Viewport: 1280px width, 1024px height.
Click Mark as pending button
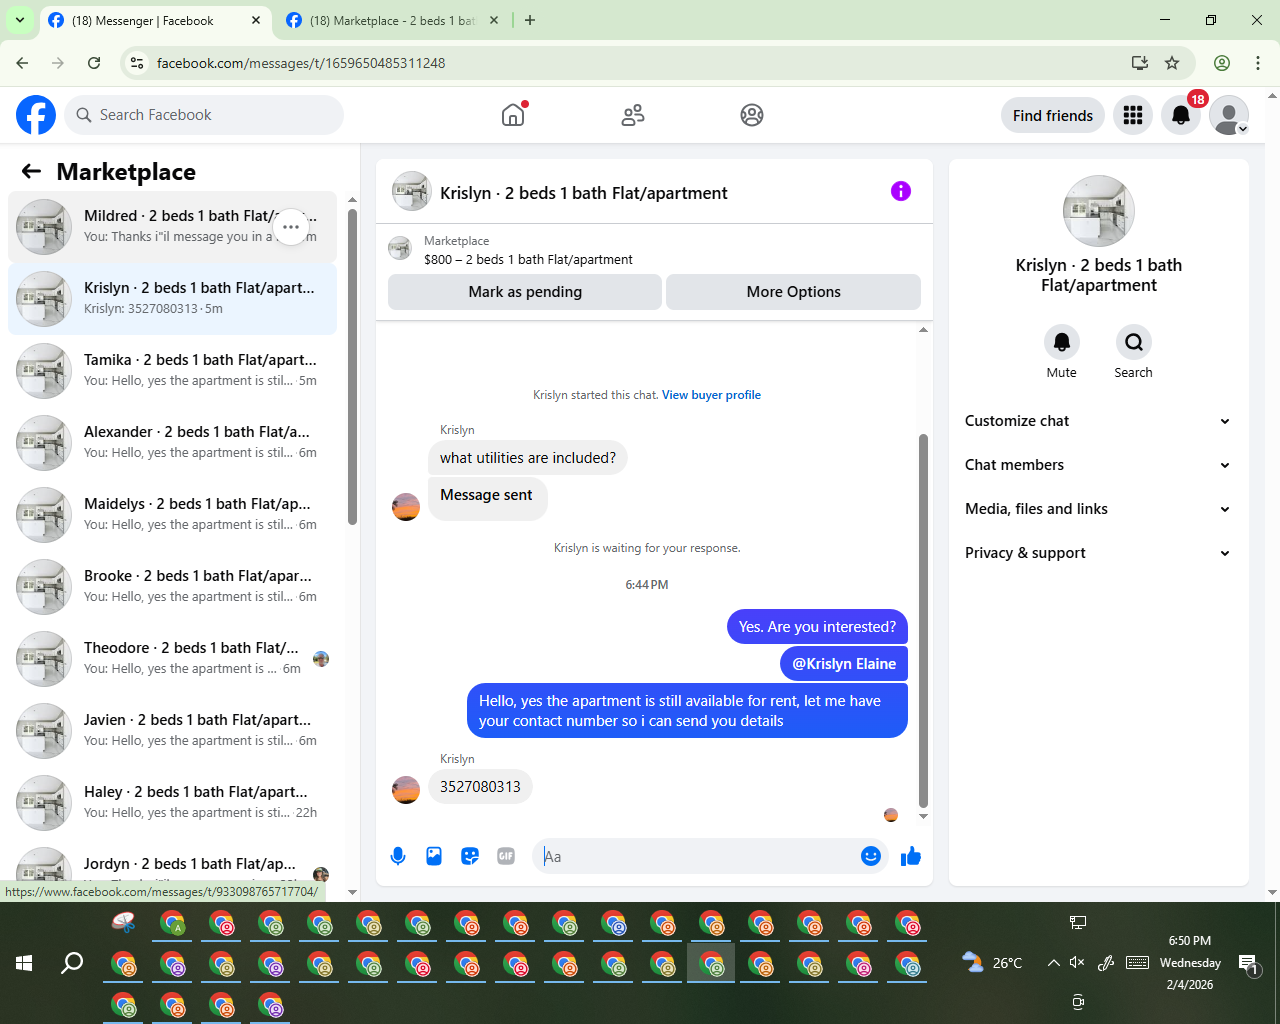(525, 292)
